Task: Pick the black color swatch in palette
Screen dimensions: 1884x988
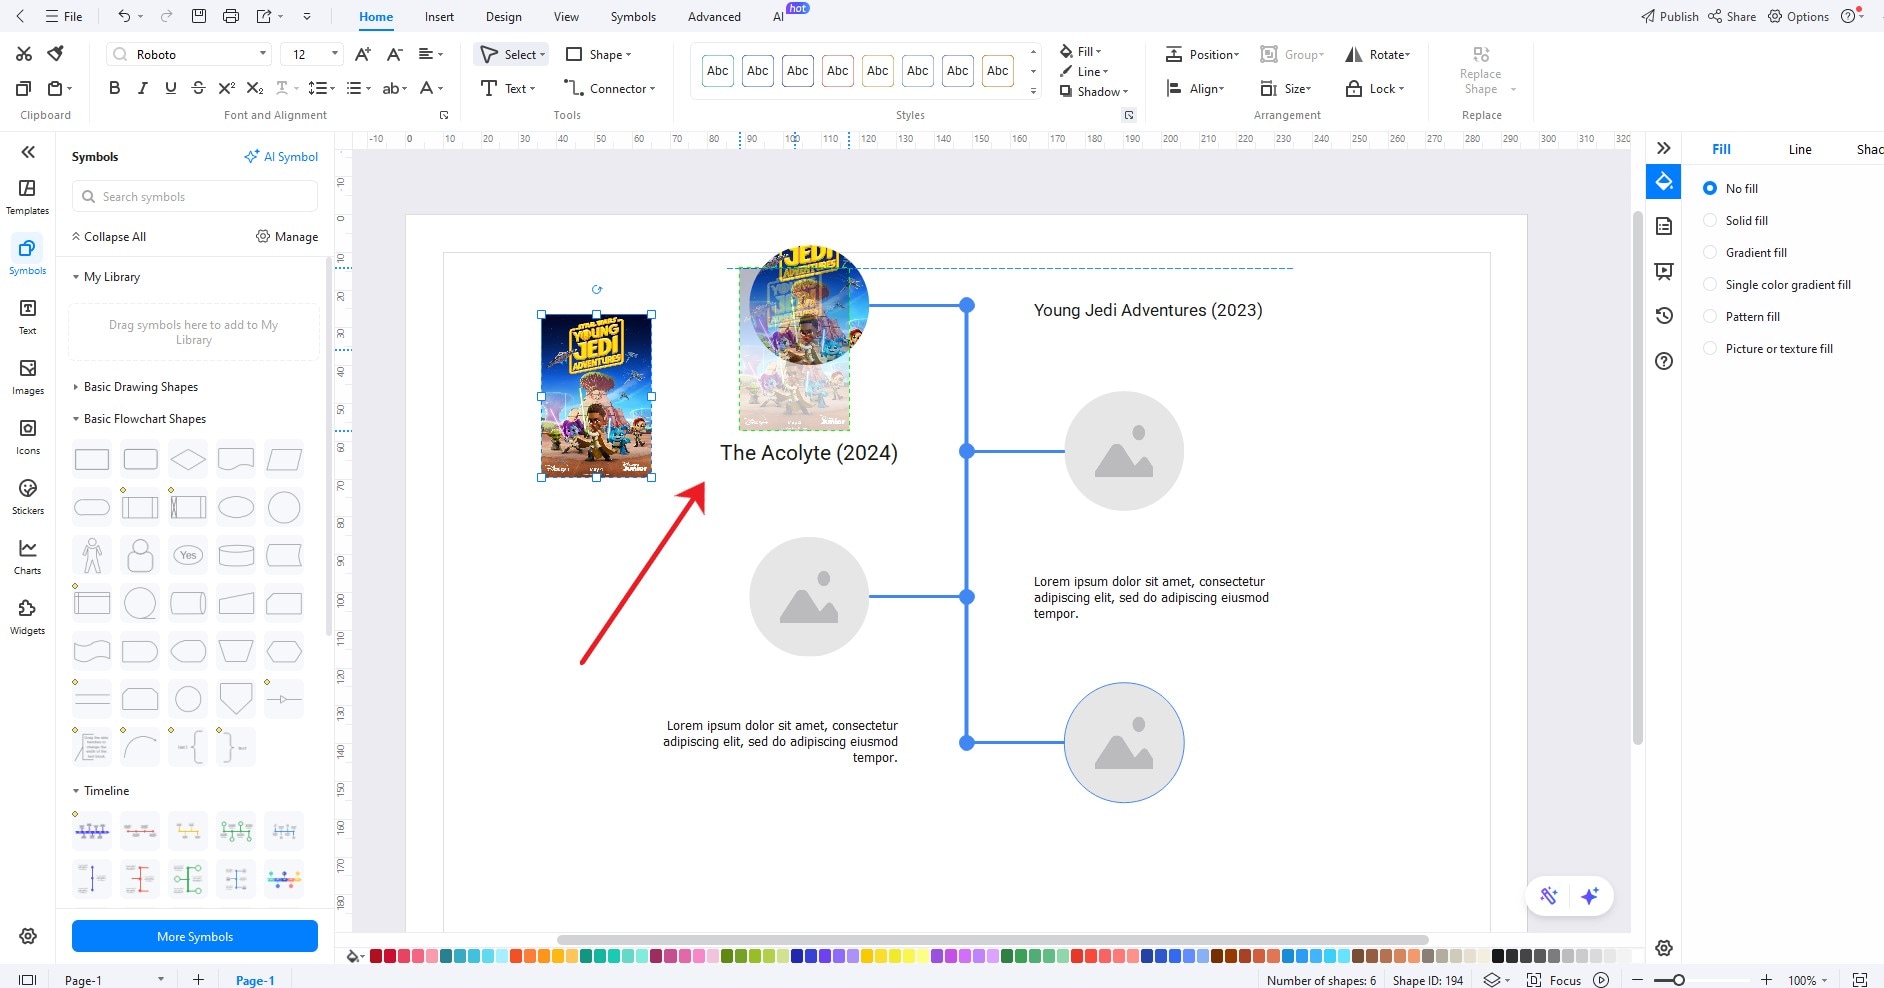Action: click(x=1498, y=956)
